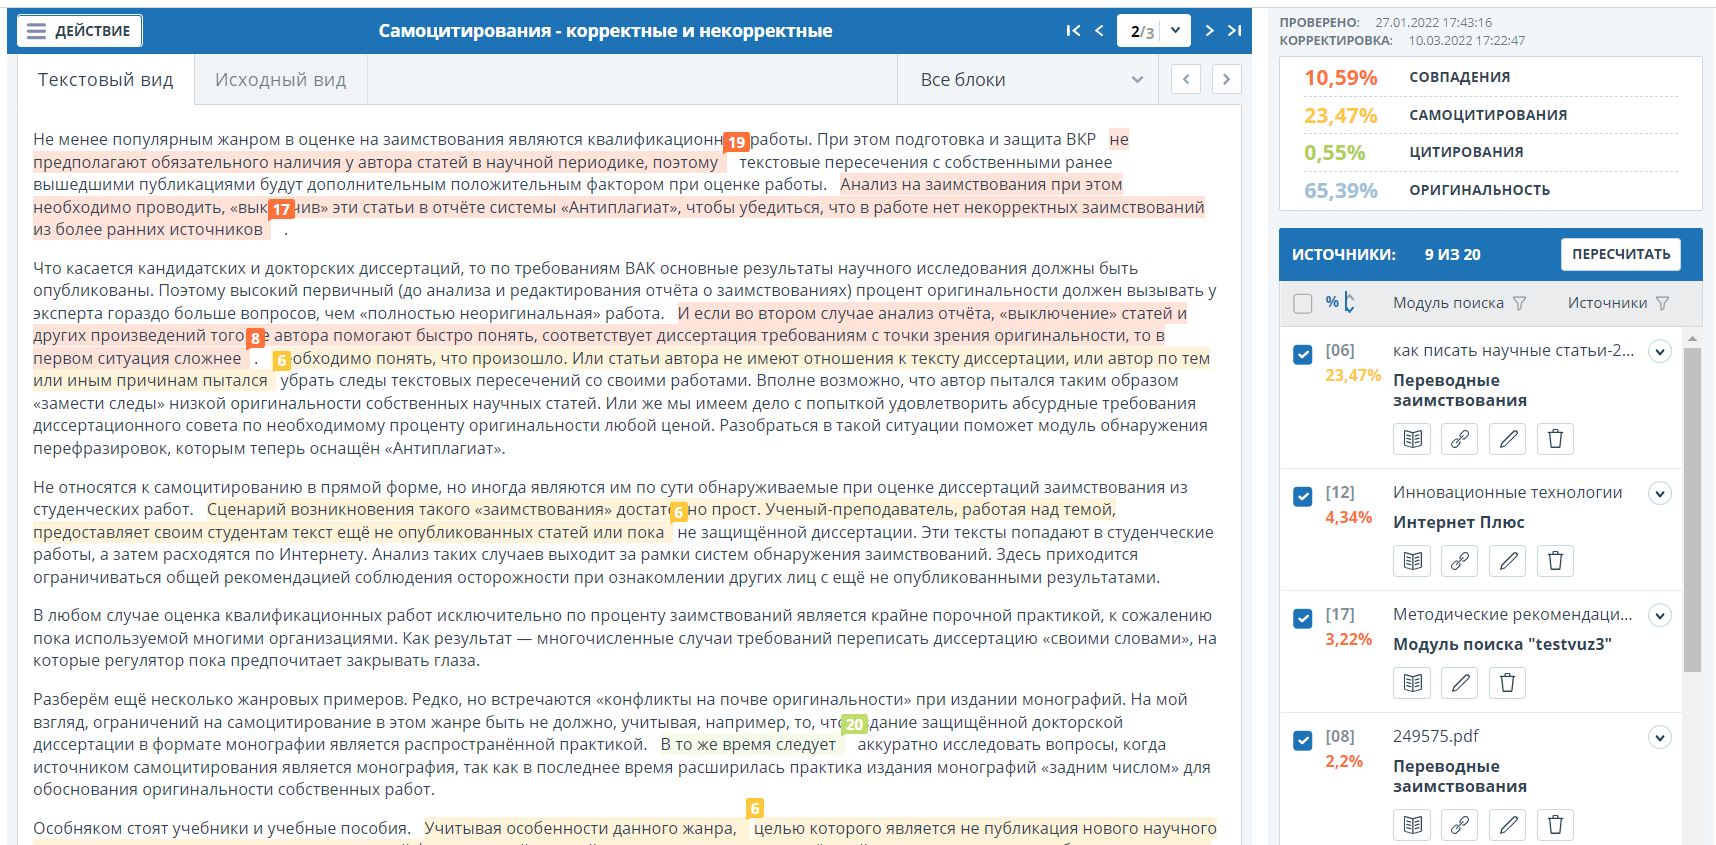The image size is (1716, 845).
Task: Open text view of source [06]
Action: pos(1412,439)
